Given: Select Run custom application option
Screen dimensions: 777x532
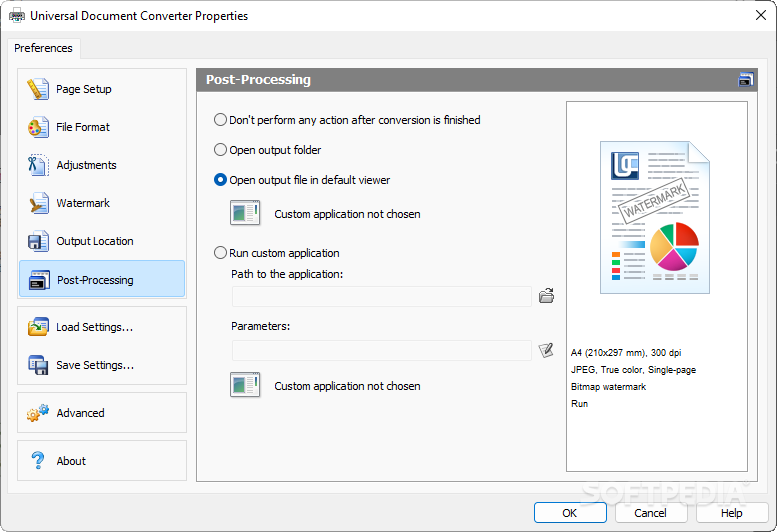Looking at the screenshot, I should tap(277, 253).
